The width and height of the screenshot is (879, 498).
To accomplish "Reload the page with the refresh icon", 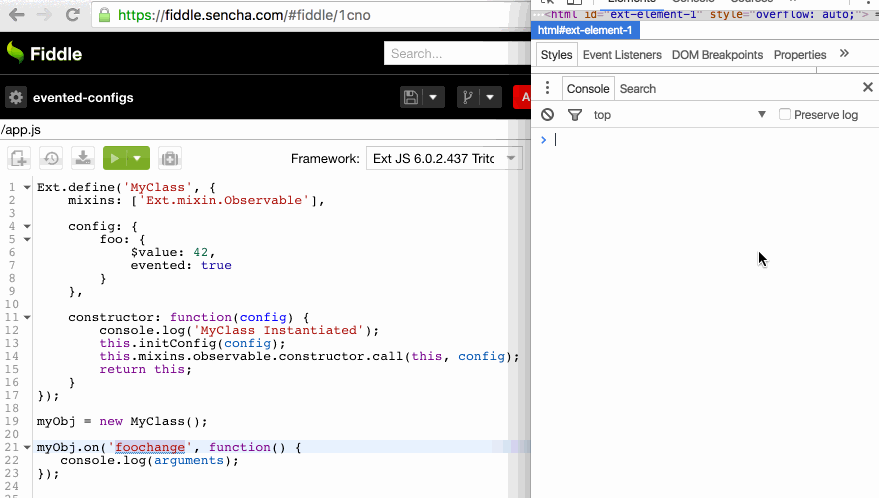I will click(x=72, y=15).
